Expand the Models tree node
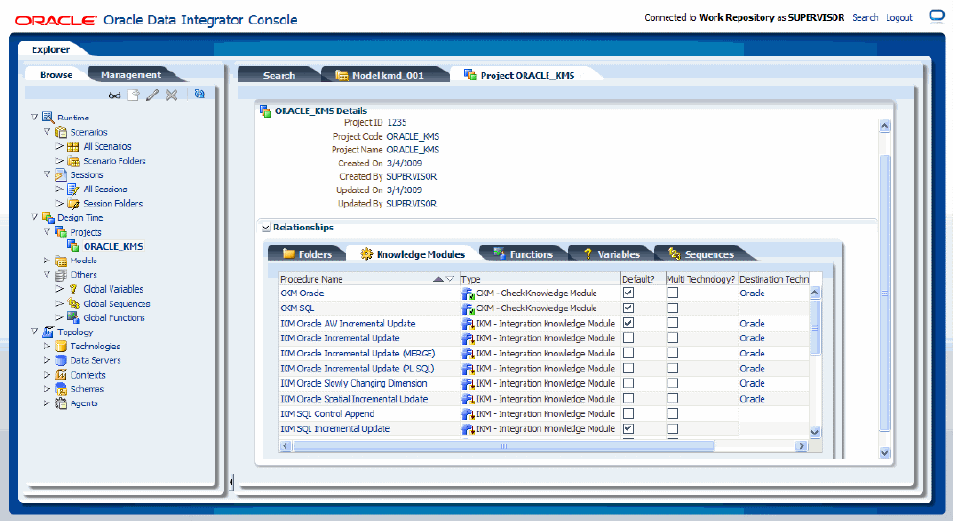Viewport: 953px width, 521px height. point(47,260)
